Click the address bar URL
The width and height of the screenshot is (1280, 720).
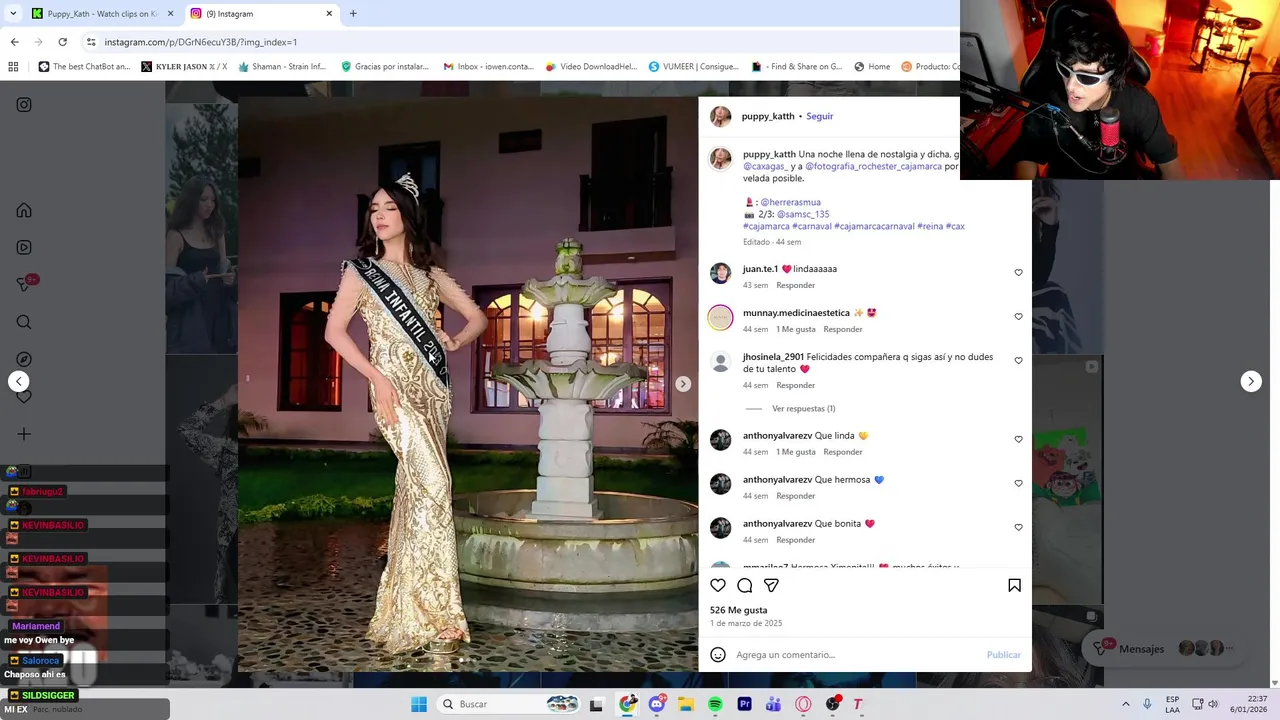pos(201,42)
